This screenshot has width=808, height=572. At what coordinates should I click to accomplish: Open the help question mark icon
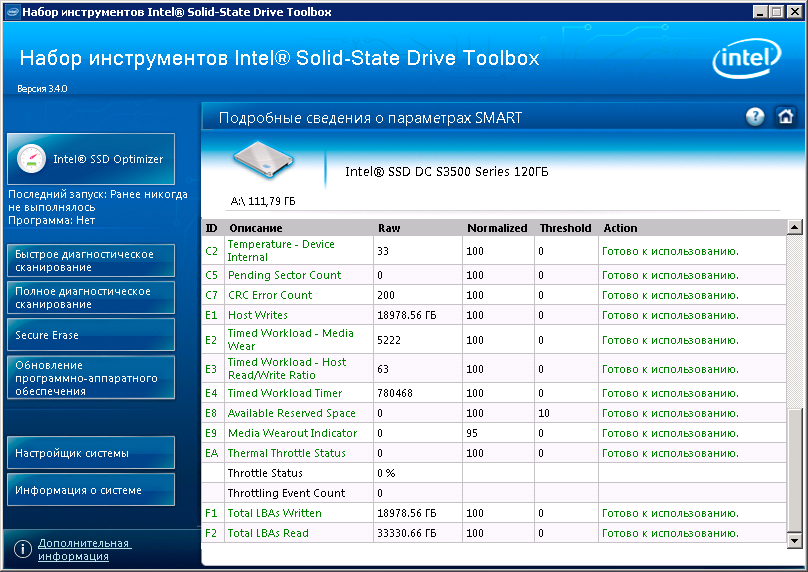point(755,117)
